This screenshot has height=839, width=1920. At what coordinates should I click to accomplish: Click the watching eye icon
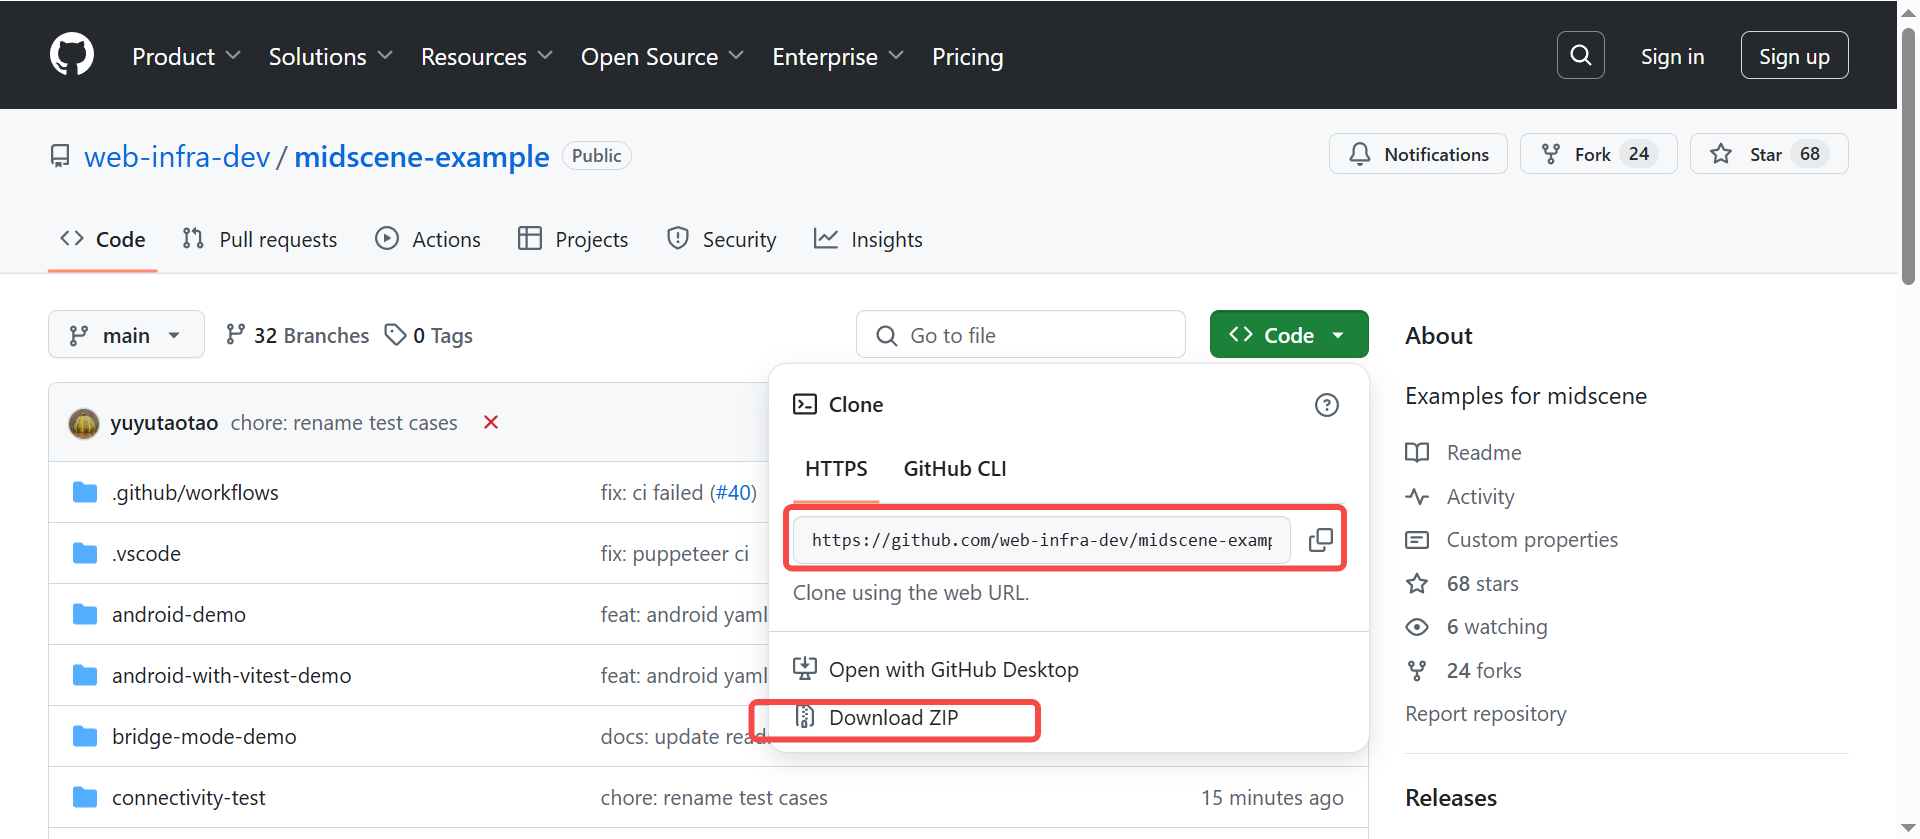(1417, 627)
